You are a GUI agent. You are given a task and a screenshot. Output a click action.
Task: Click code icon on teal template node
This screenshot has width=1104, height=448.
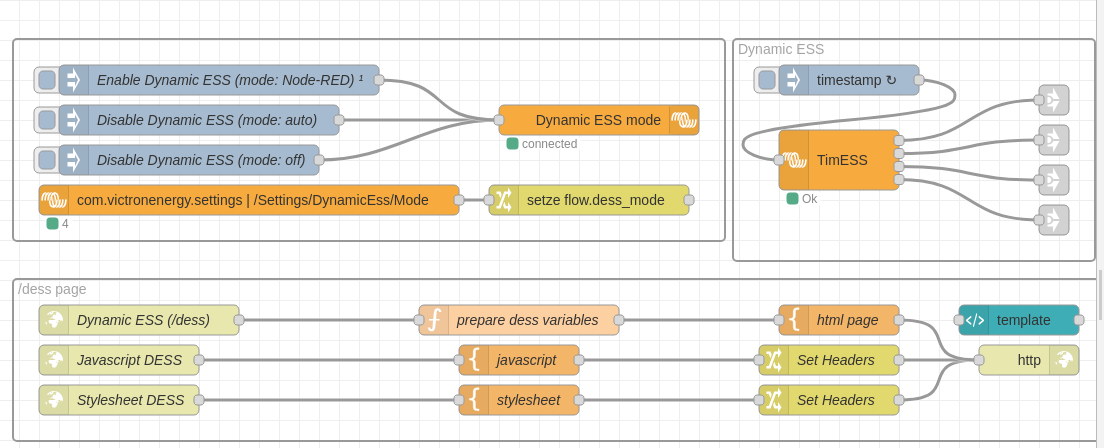974,320
